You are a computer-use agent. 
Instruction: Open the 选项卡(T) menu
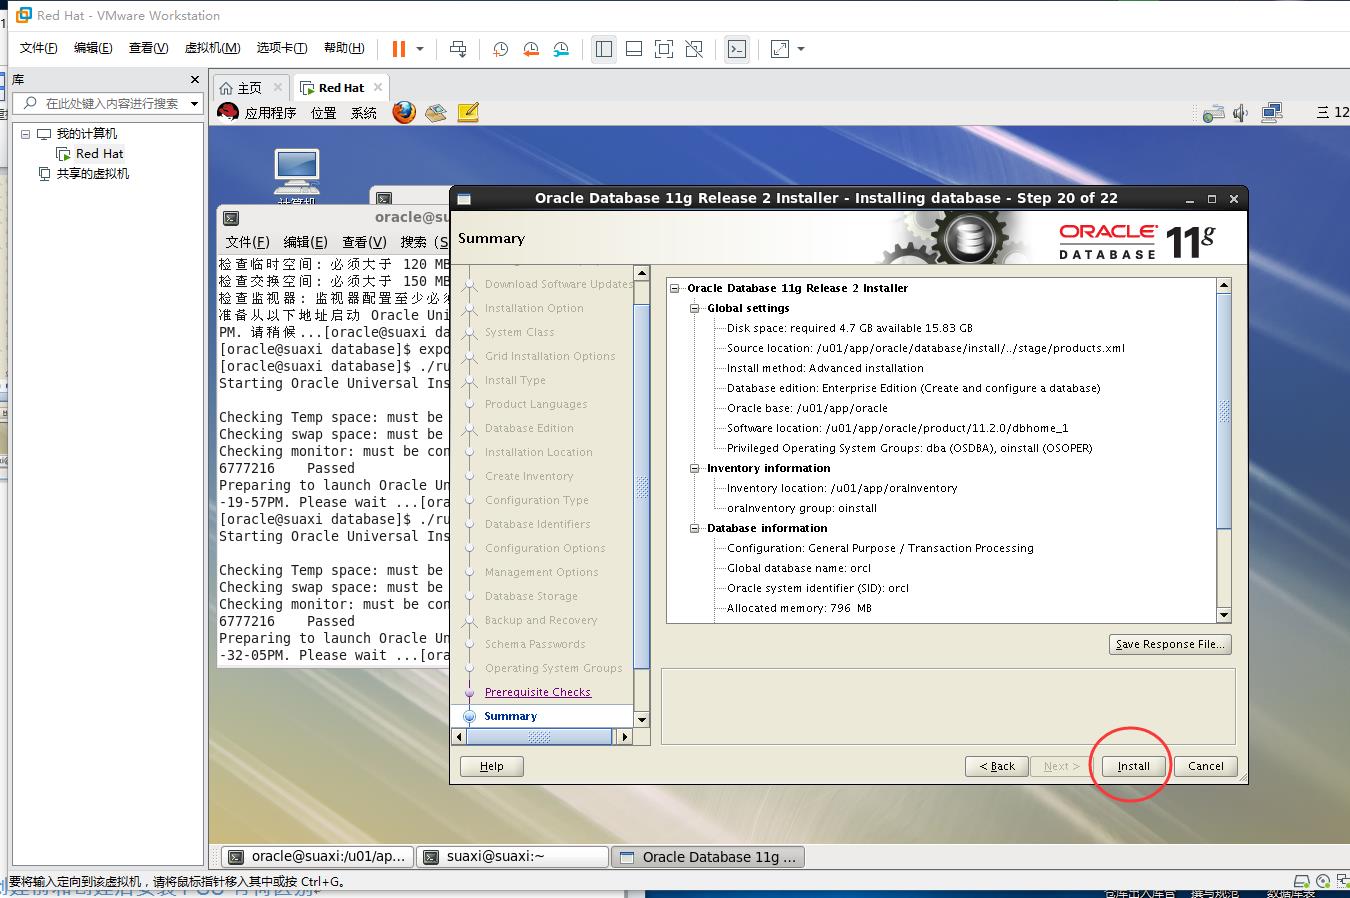282,48
